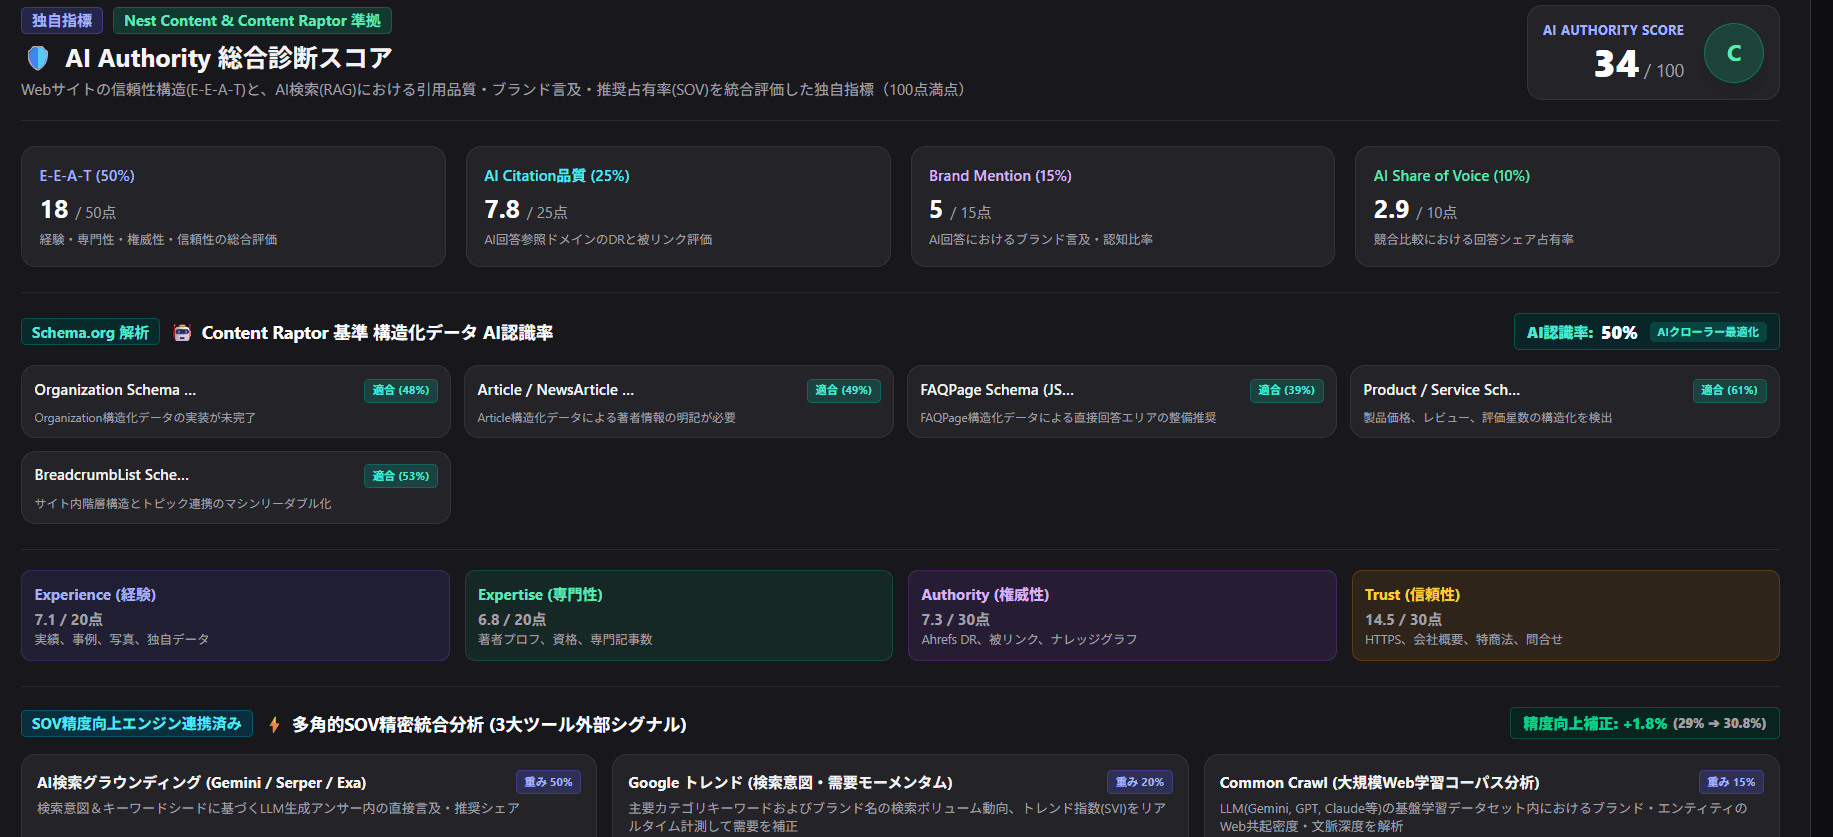The width and height of the screenshot is (1833, 837).
Task: Select the FAQPage Schema card
Action: 1121,402
